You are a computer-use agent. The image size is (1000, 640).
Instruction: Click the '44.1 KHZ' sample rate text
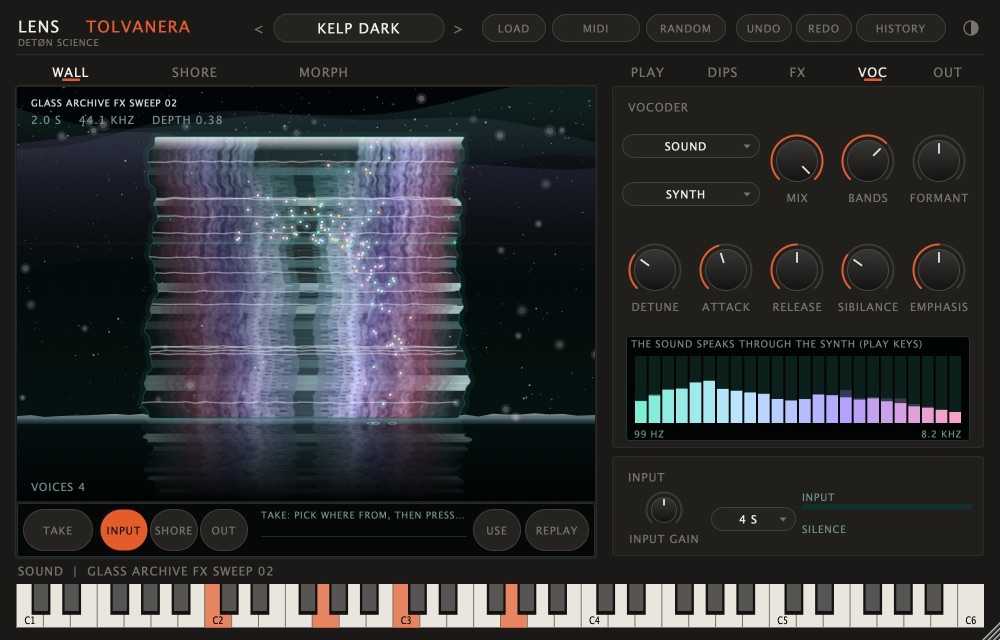[x=107, y=120]
